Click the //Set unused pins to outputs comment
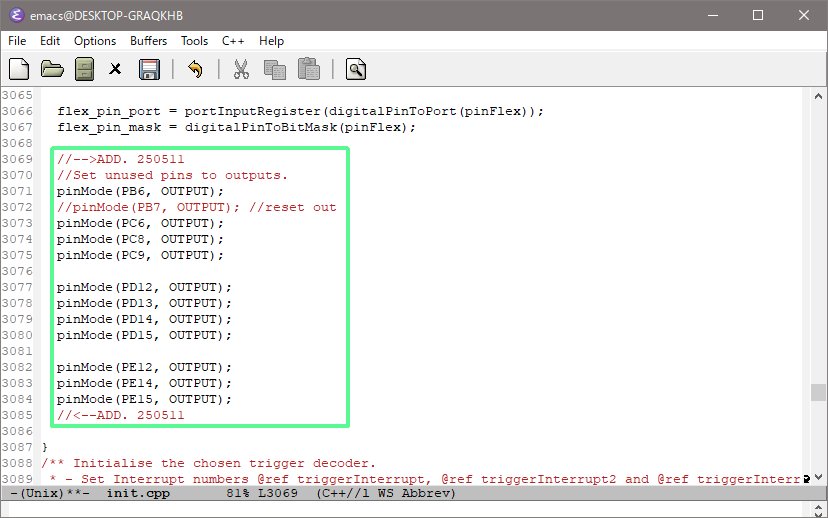Screen dimensions: 828x518 (172, 175)
